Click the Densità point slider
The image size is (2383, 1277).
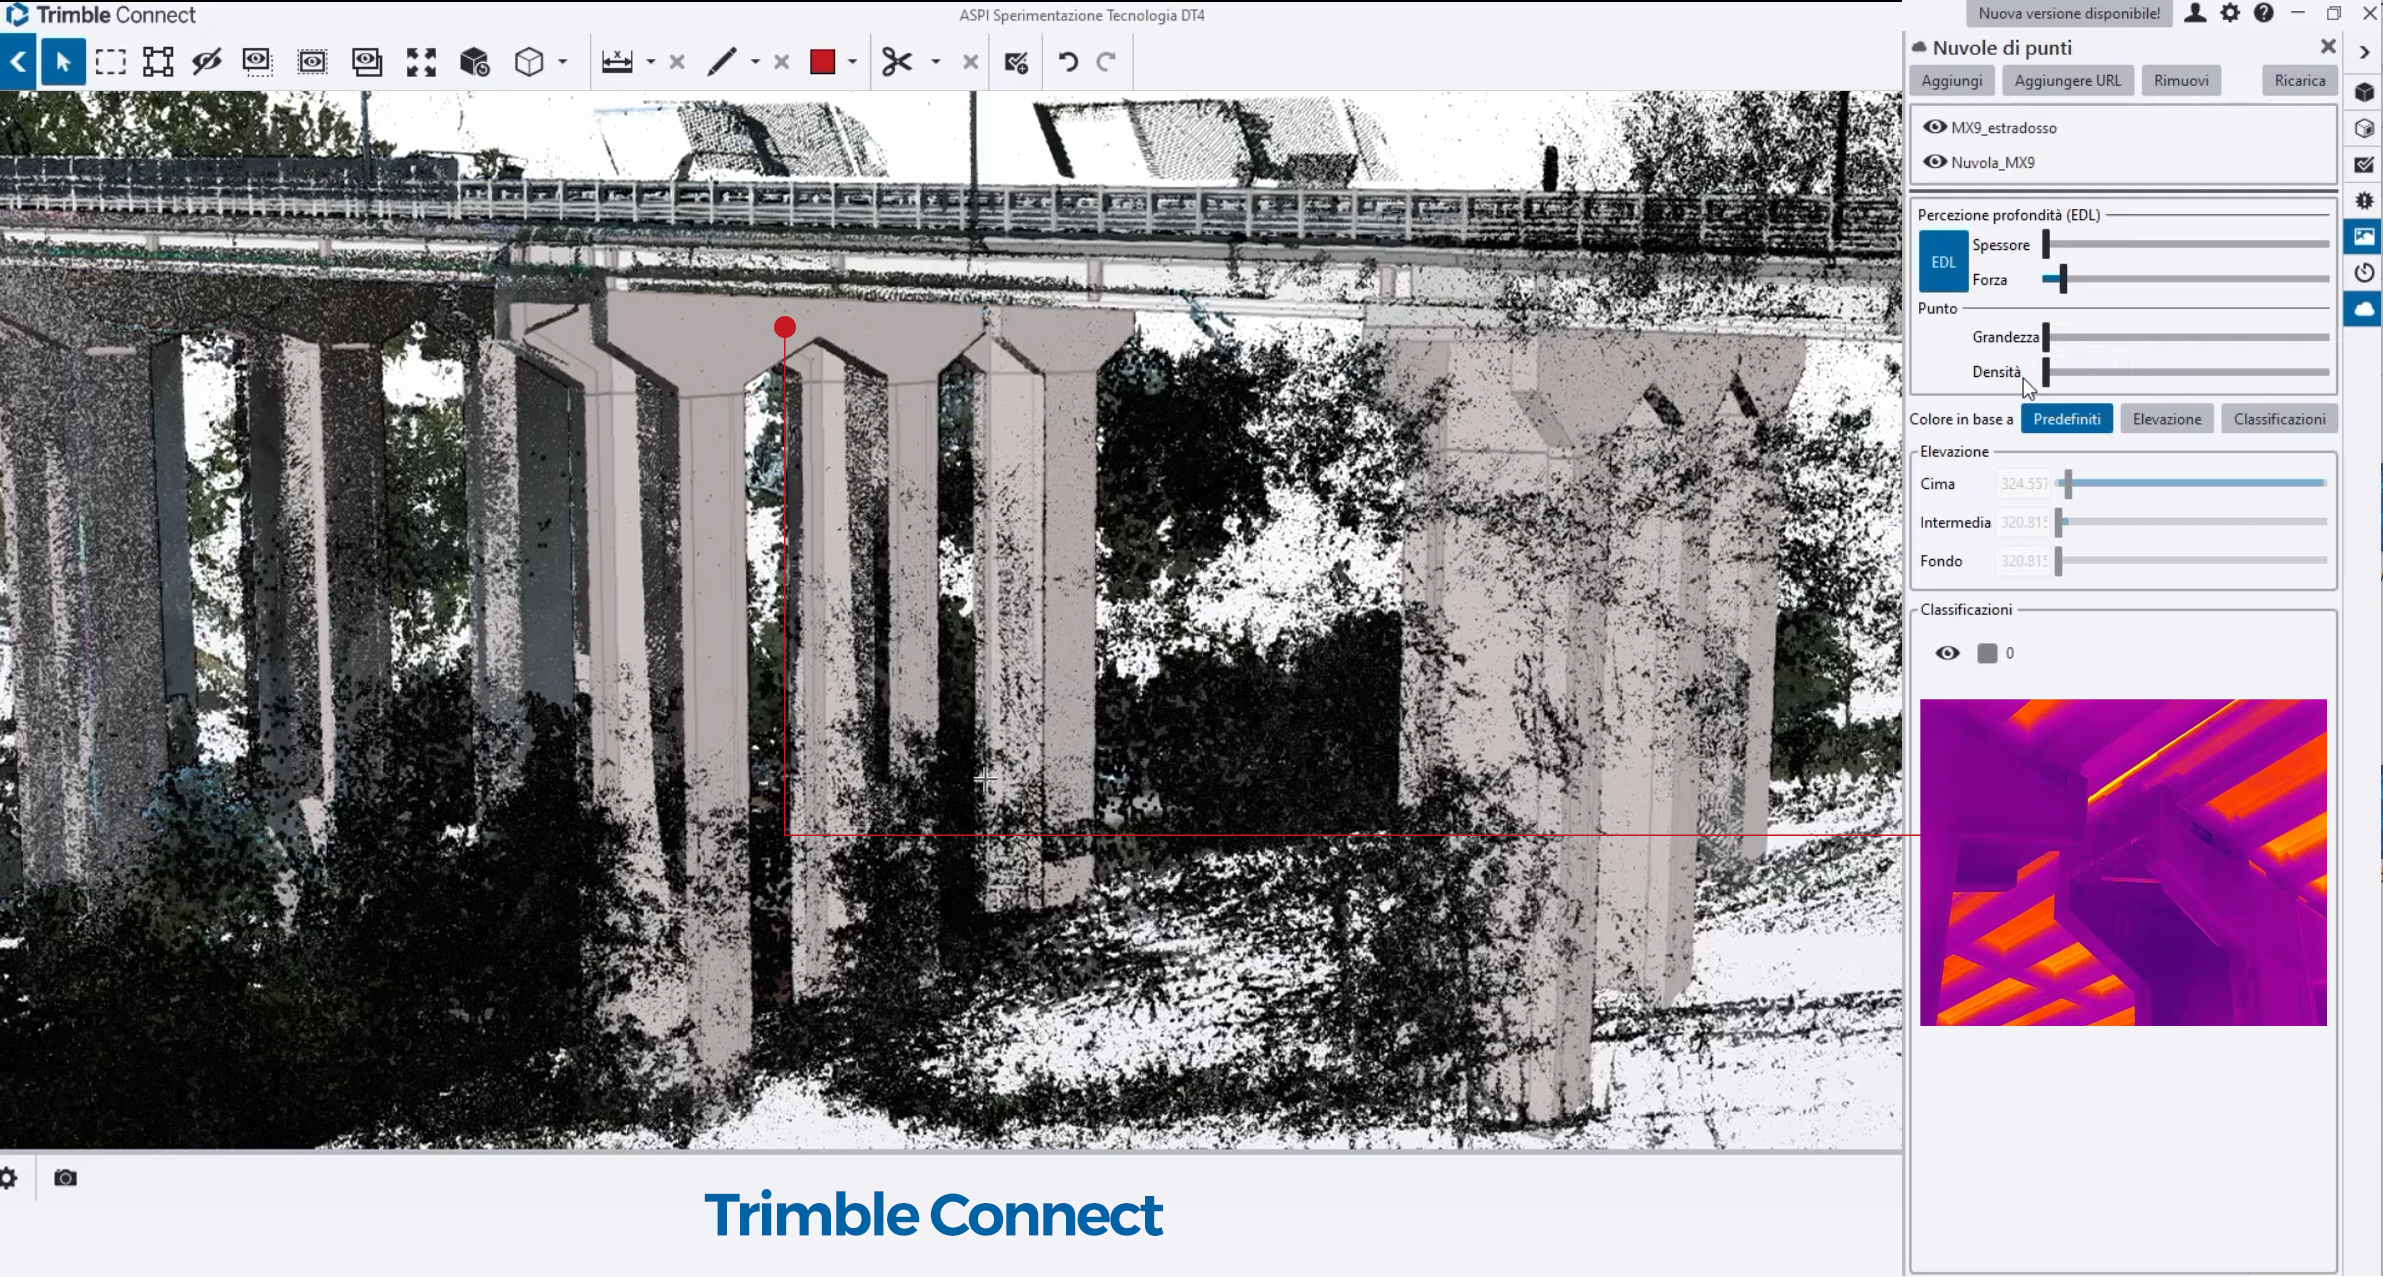[x=2187, y=372]
